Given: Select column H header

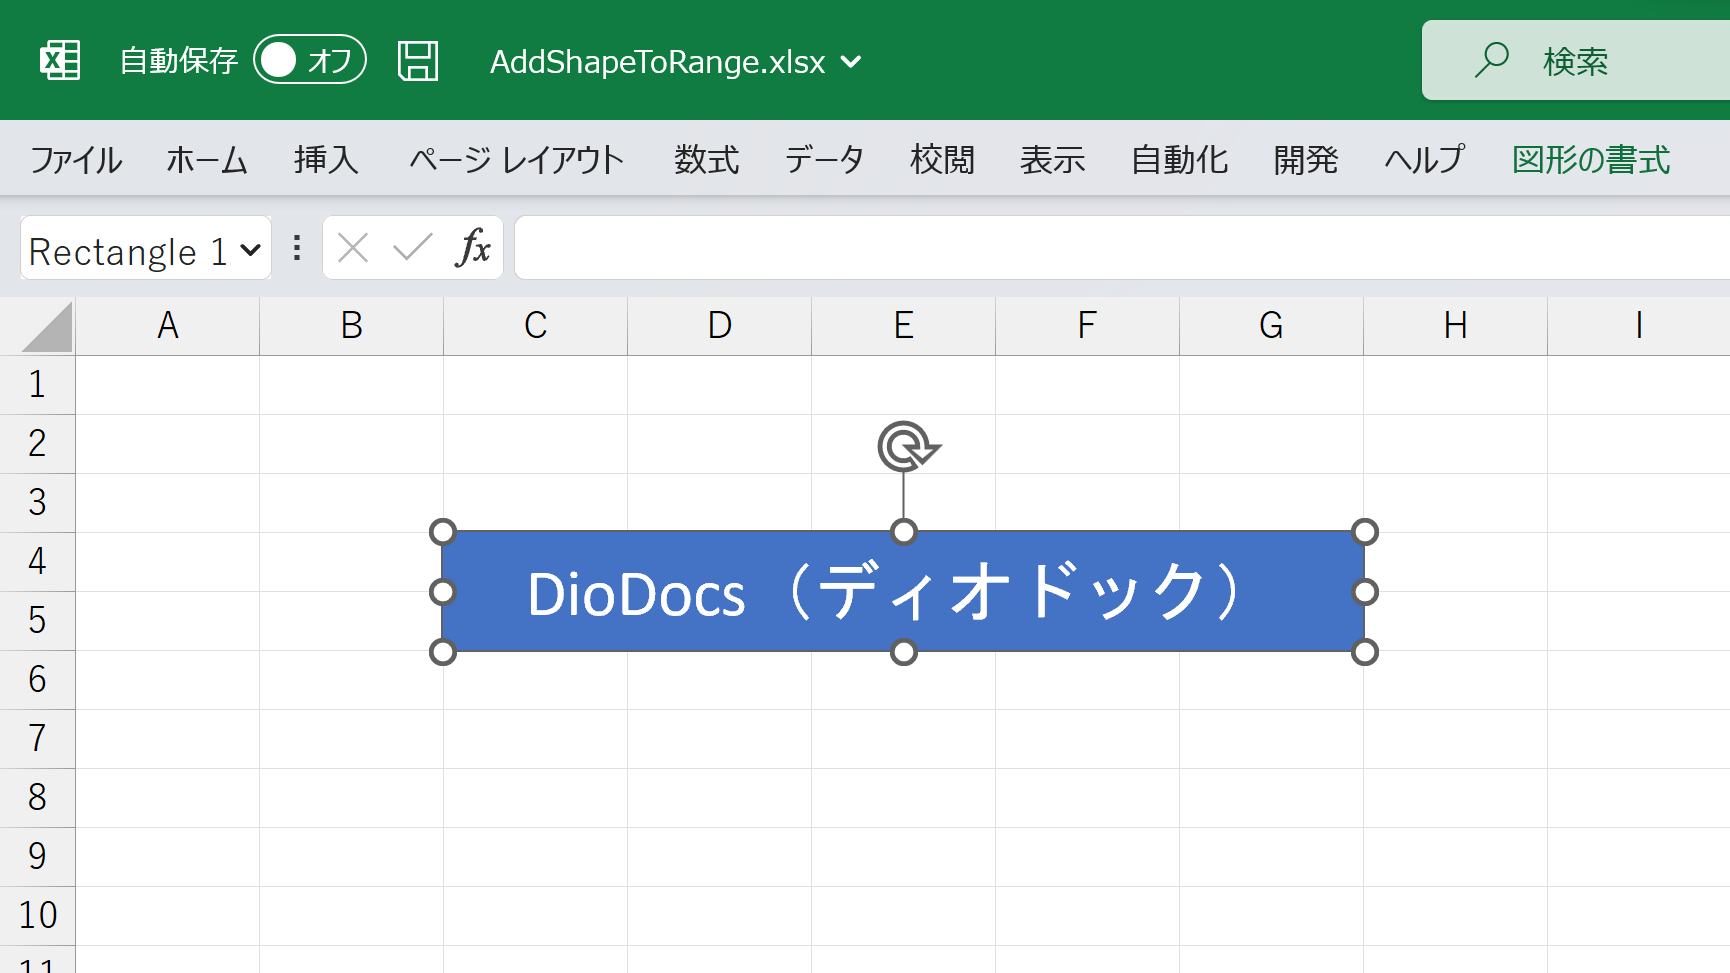Looking at the screenshot, I should [x=1456, y=326].
